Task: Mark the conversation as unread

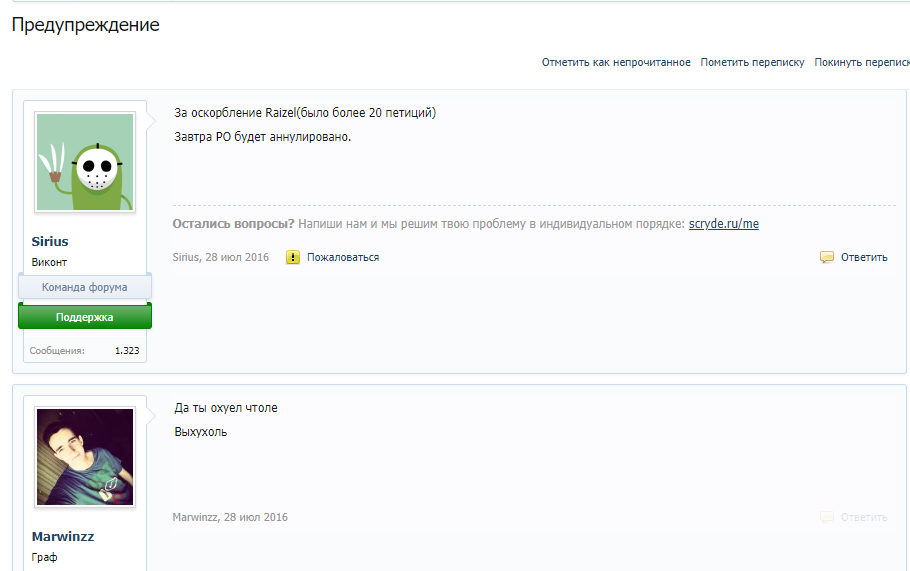Action: [x=616, y=62]
